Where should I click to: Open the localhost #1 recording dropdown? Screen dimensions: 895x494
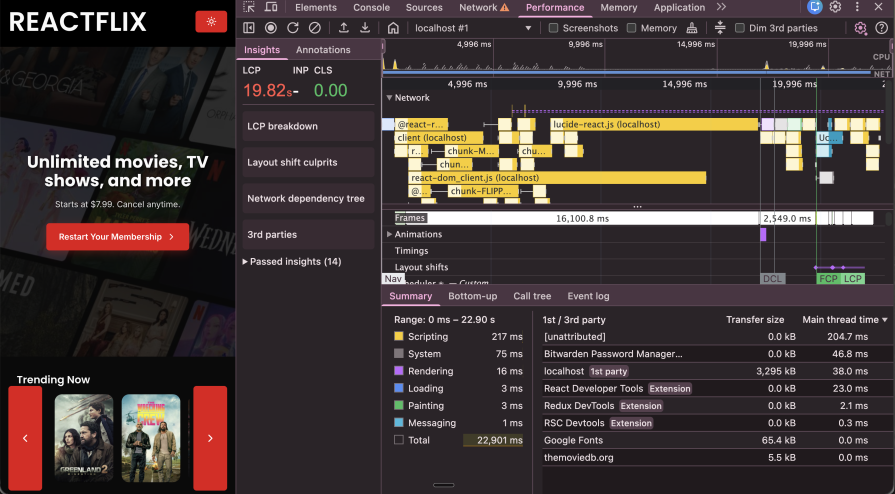pyautogui.click(x=472, y=28)
